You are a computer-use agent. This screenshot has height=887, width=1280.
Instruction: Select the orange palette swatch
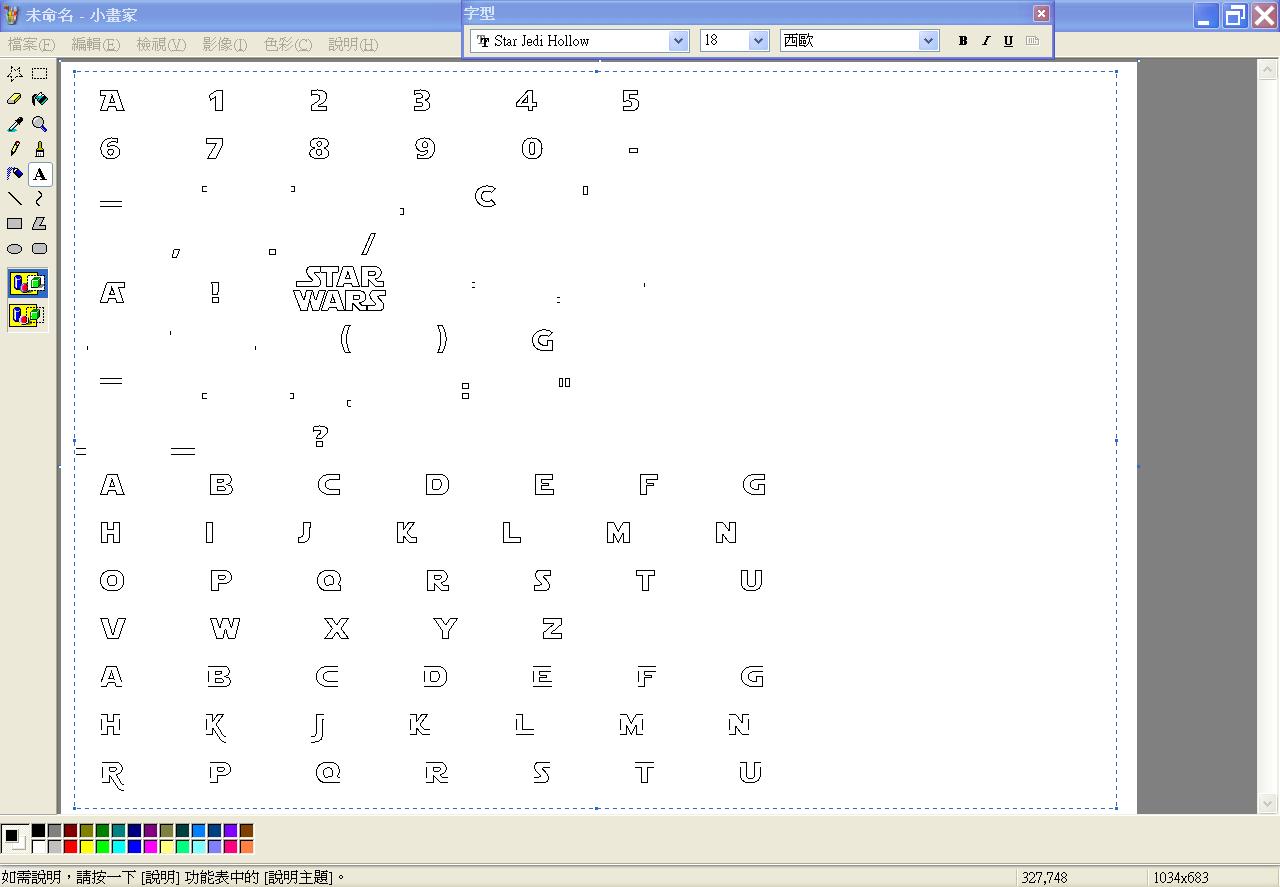[246, 847]
